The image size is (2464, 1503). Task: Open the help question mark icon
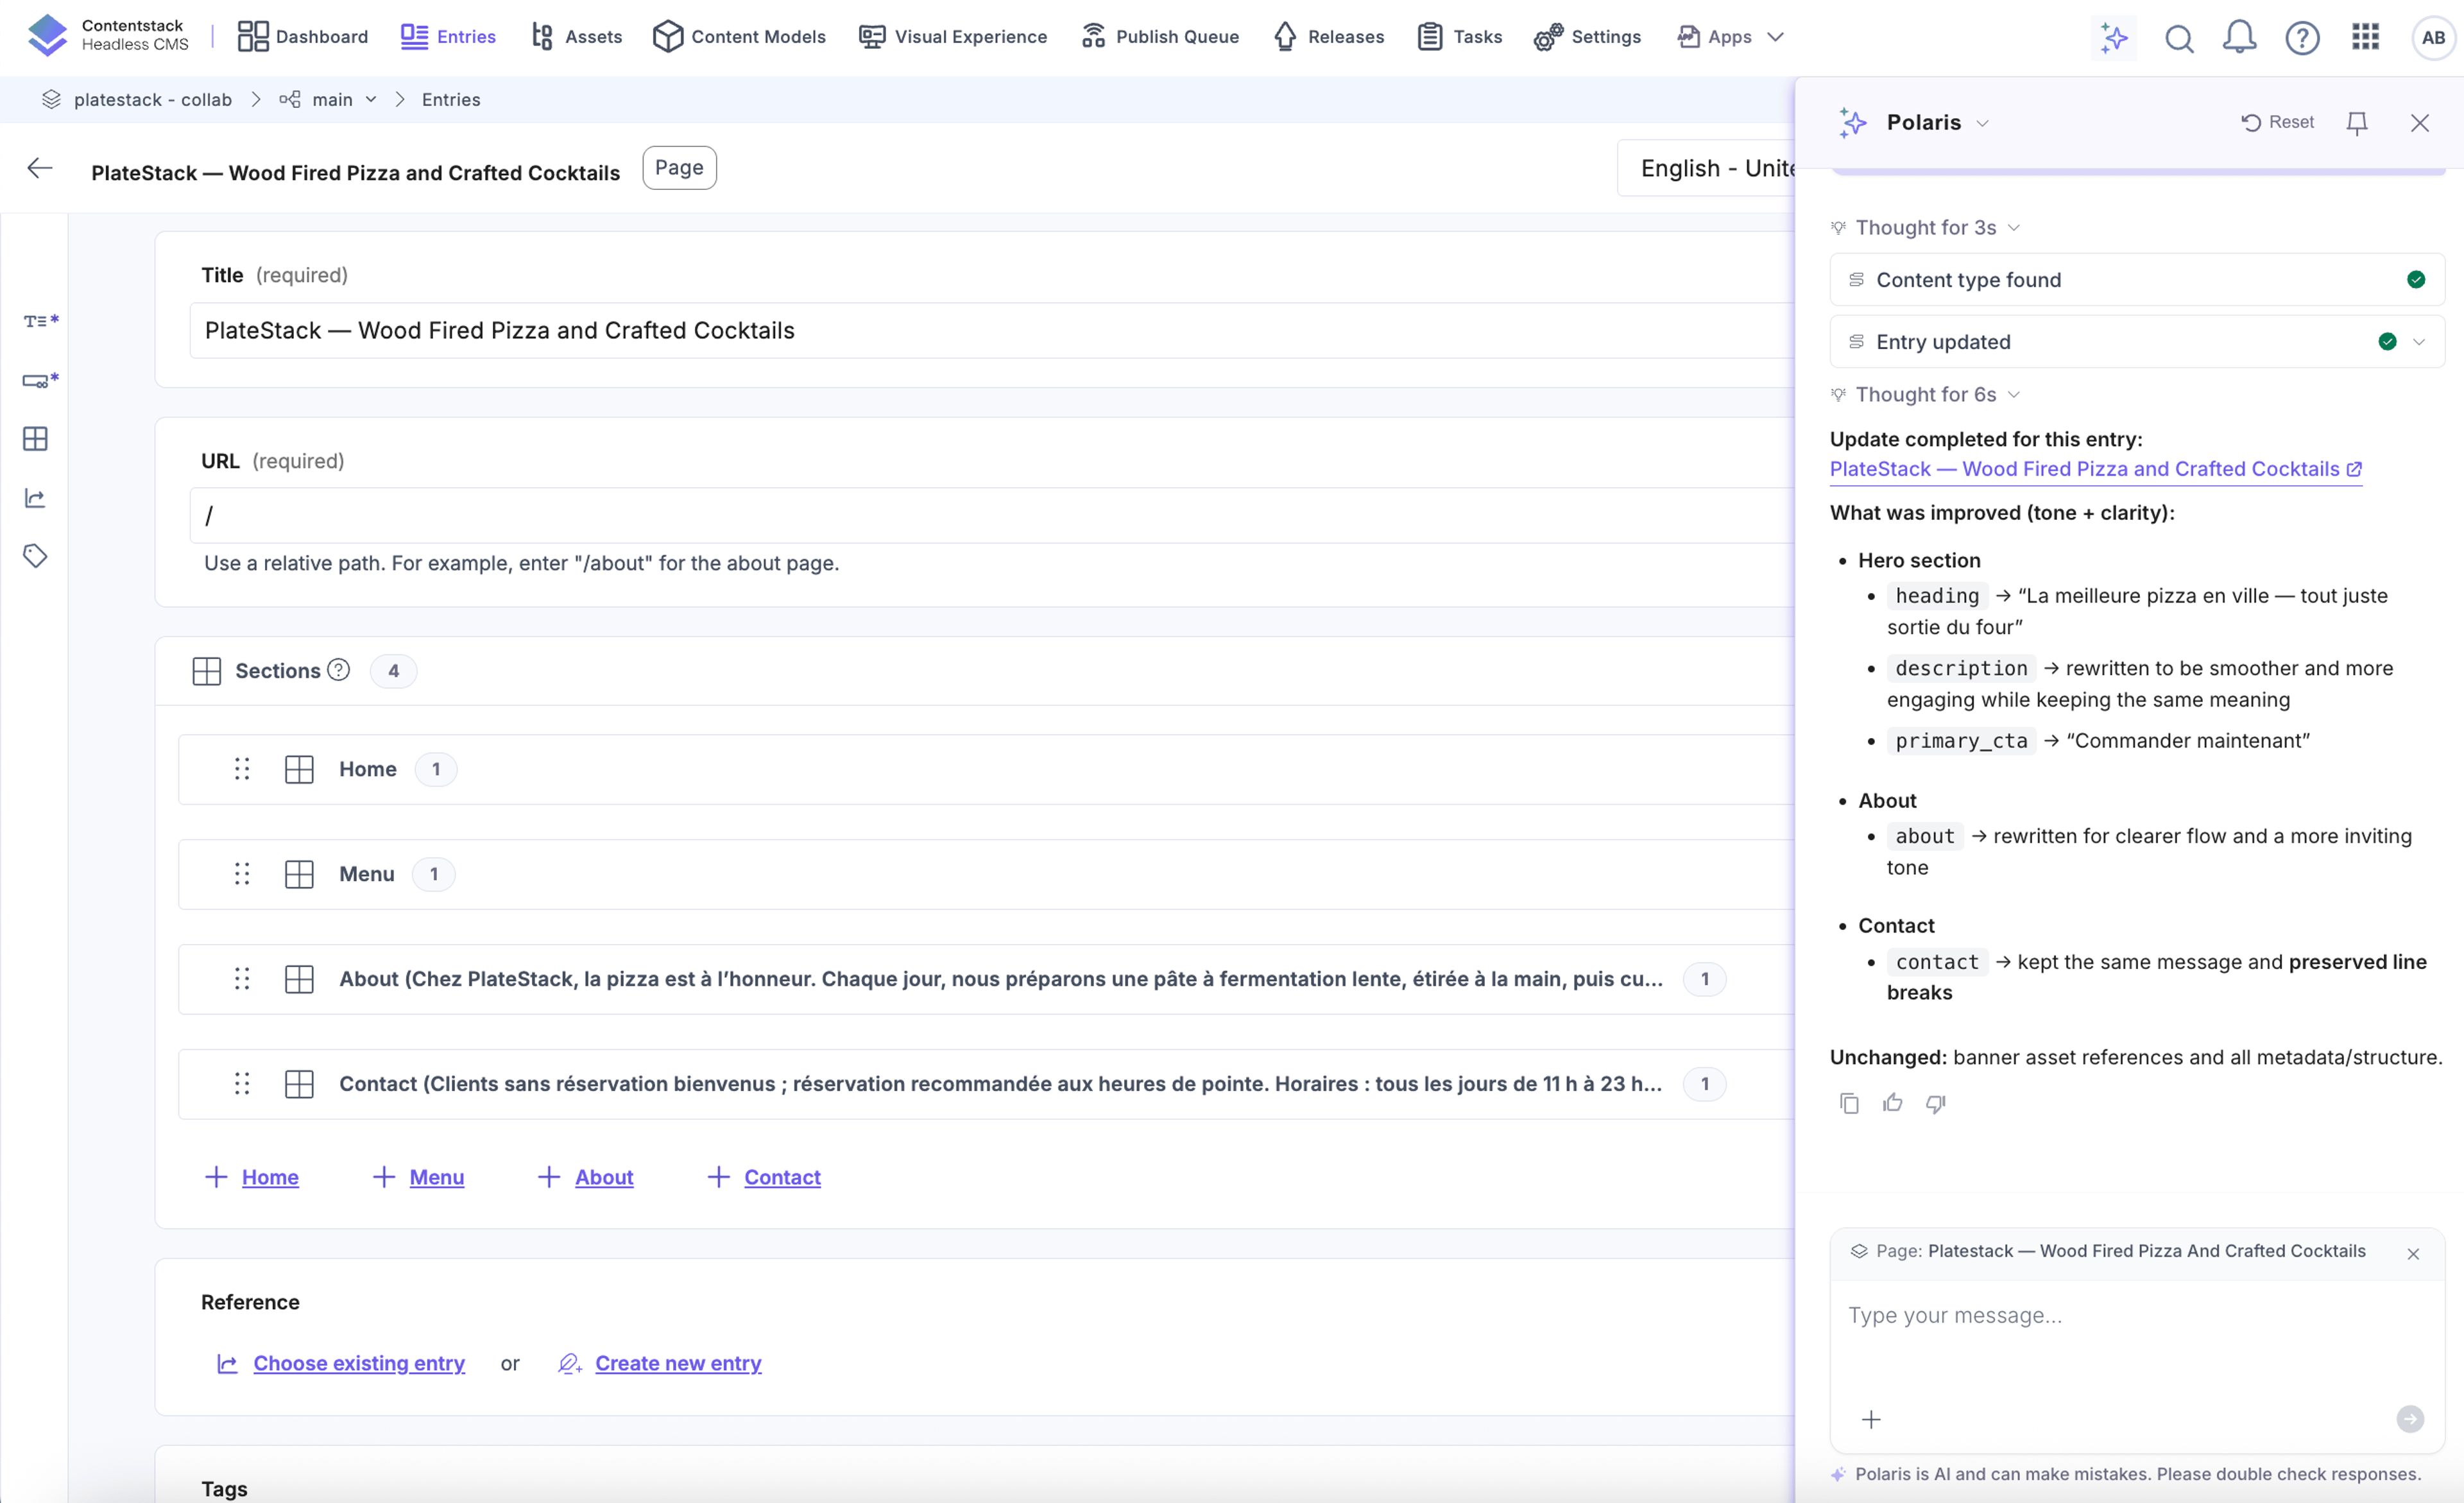[2302, 38]
